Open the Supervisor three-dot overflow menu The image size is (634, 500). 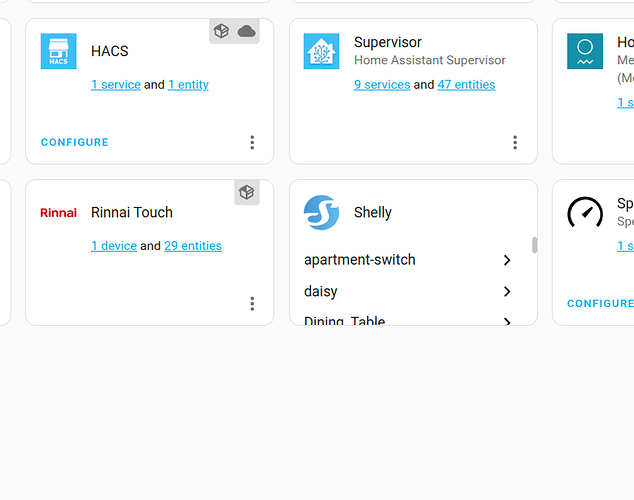515,143
